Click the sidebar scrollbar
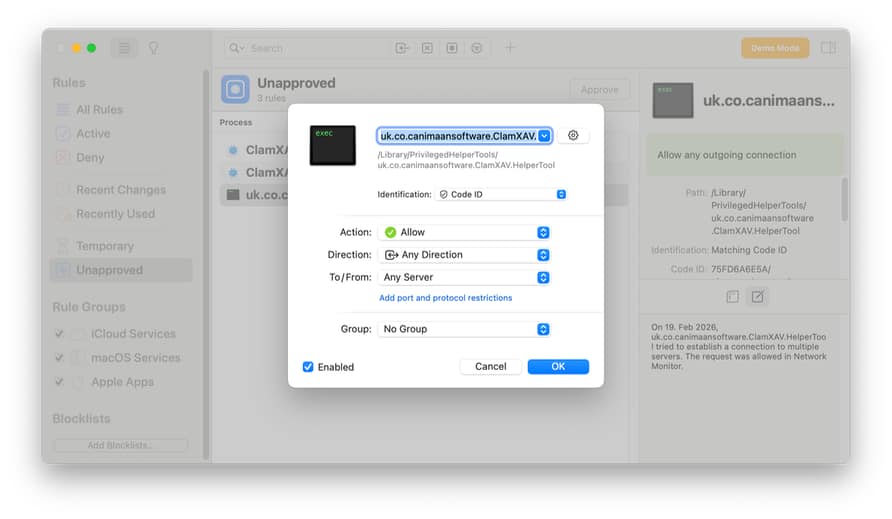 pos(207,265)
